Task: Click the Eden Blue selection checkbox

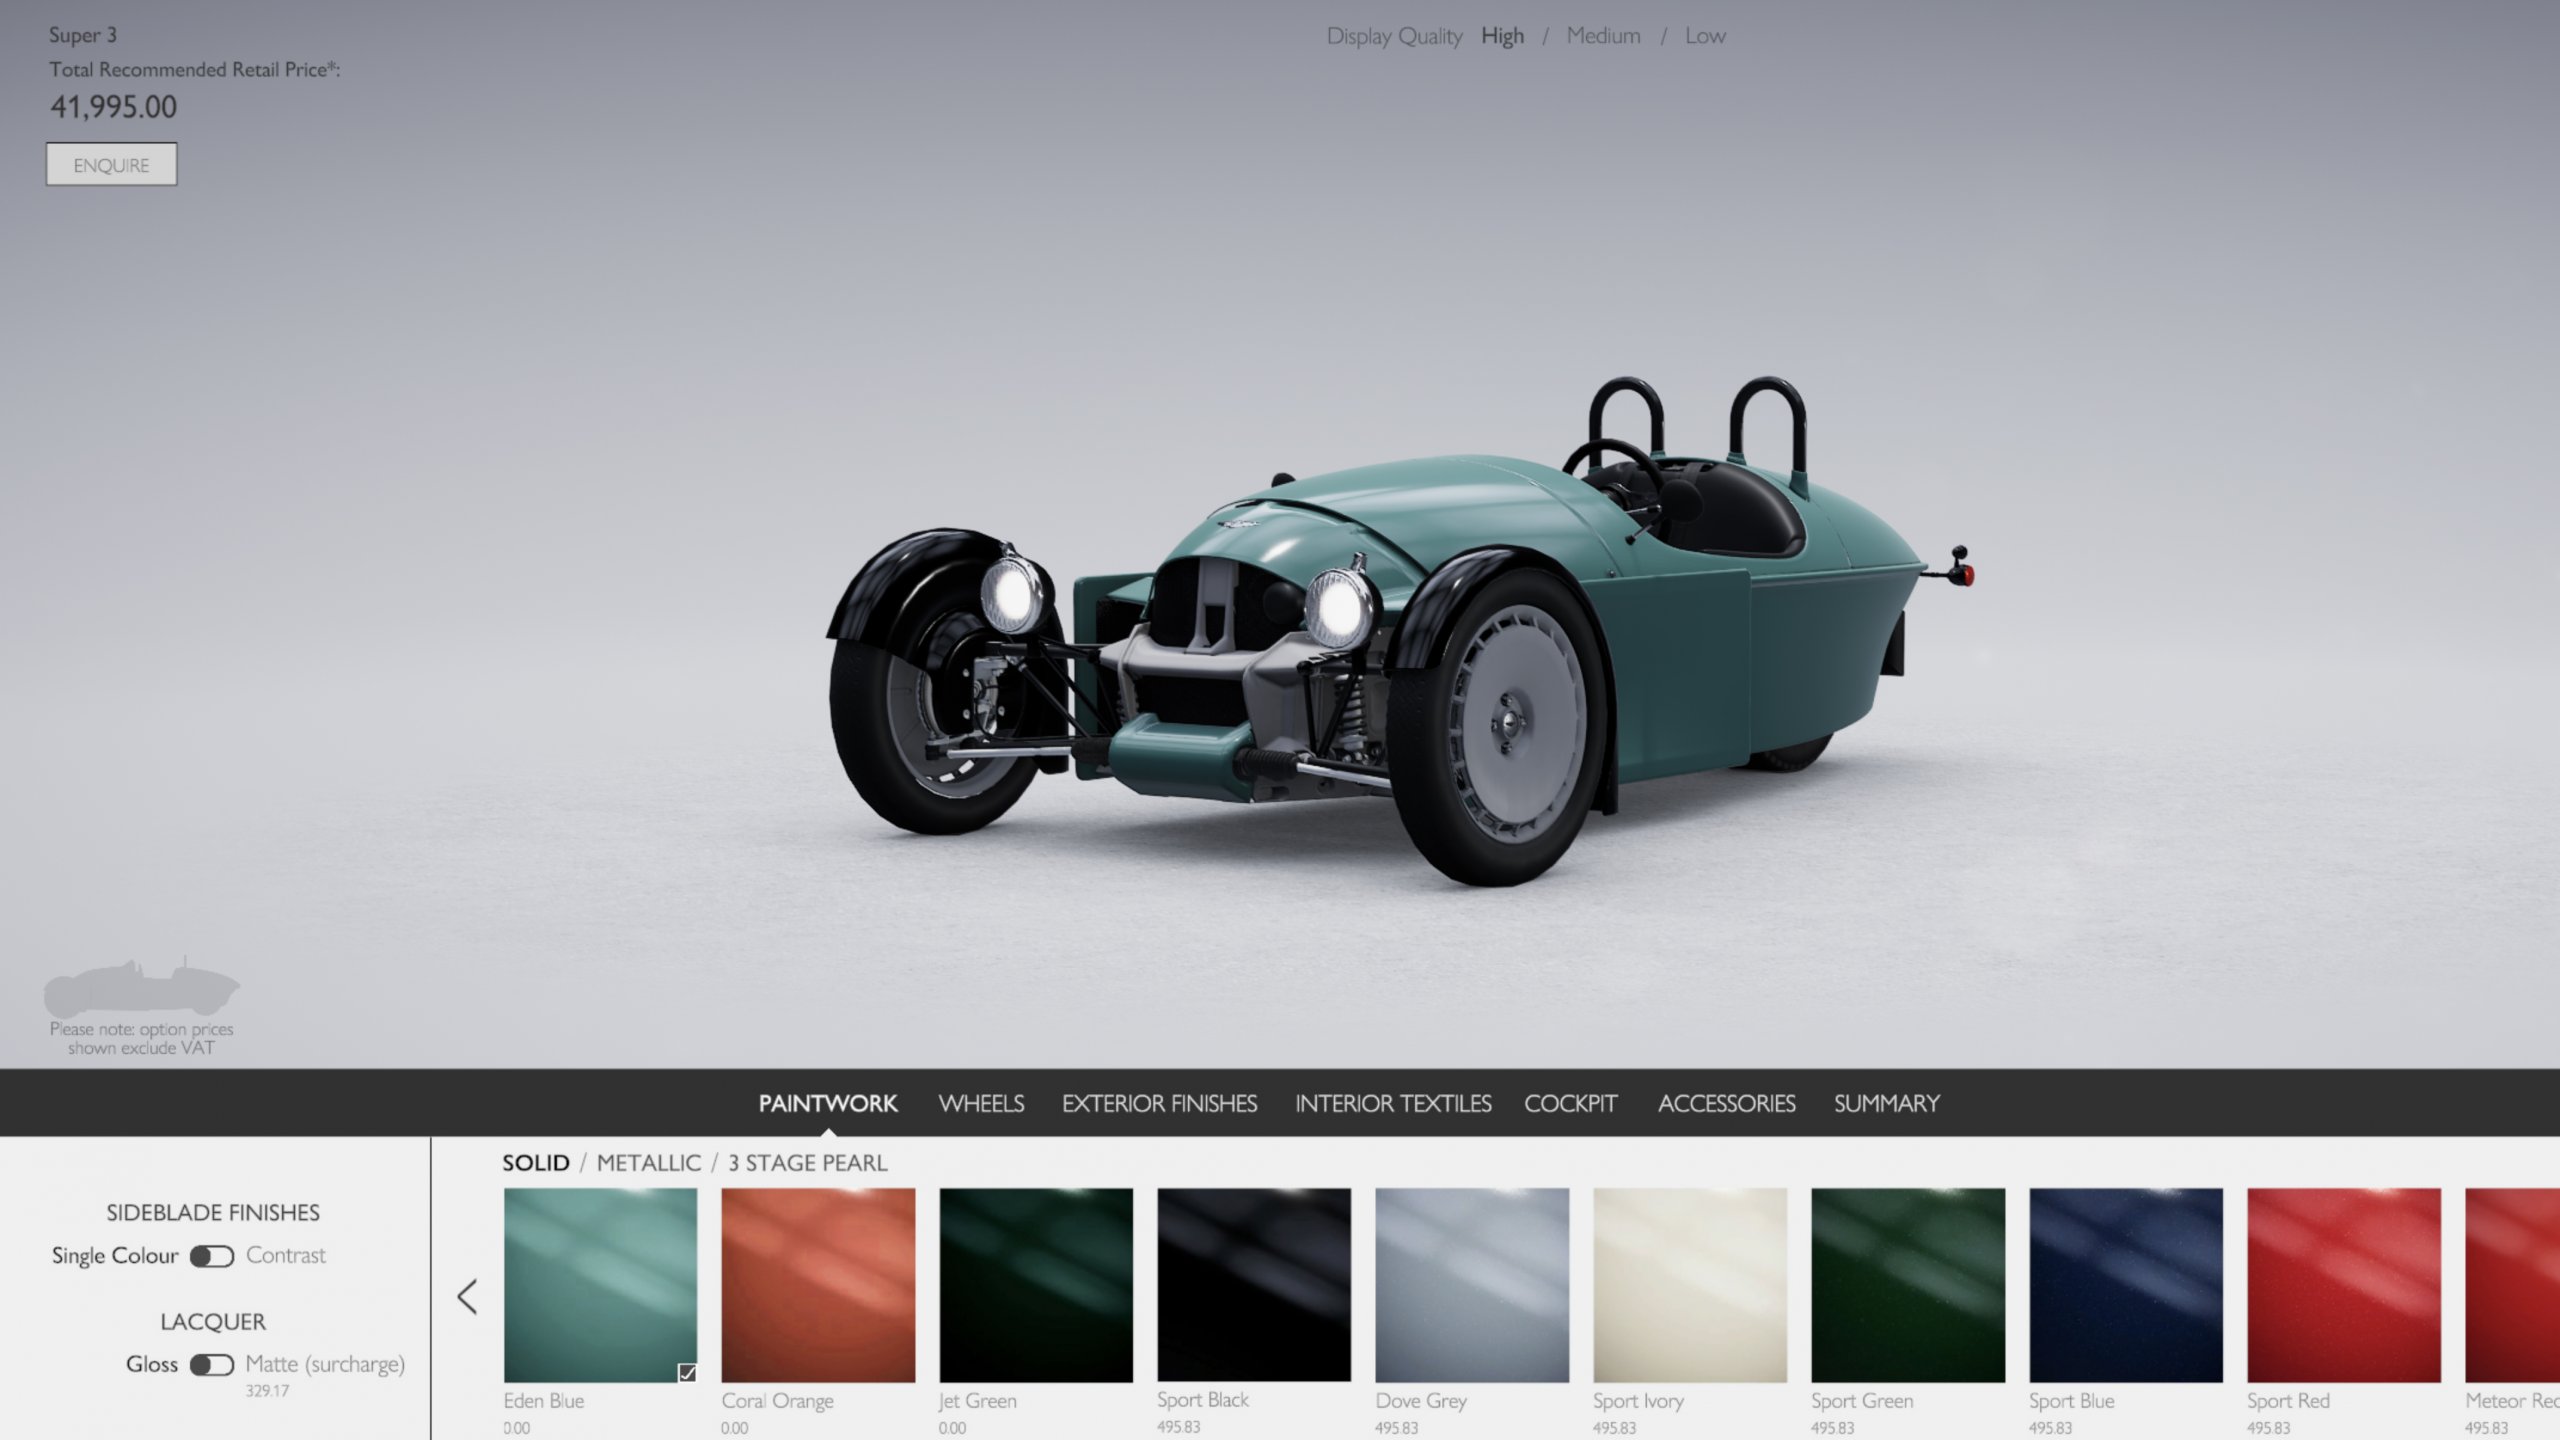Action: click(686, 1372)
